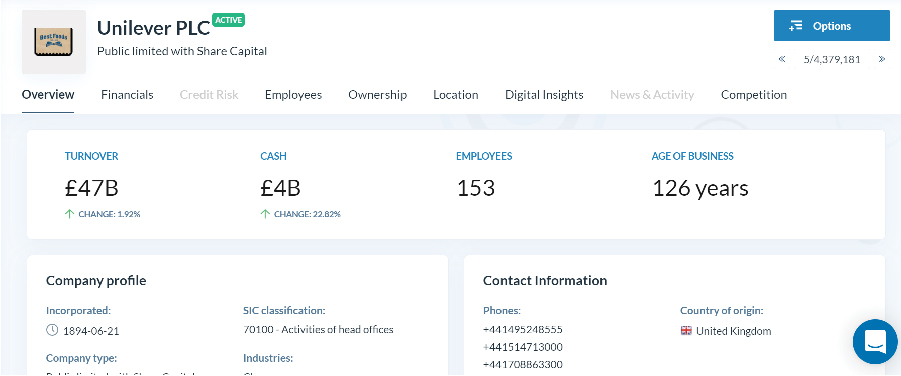Click the phone number ending 8555
The image size is (901, 376).
(x=523, y=329)
